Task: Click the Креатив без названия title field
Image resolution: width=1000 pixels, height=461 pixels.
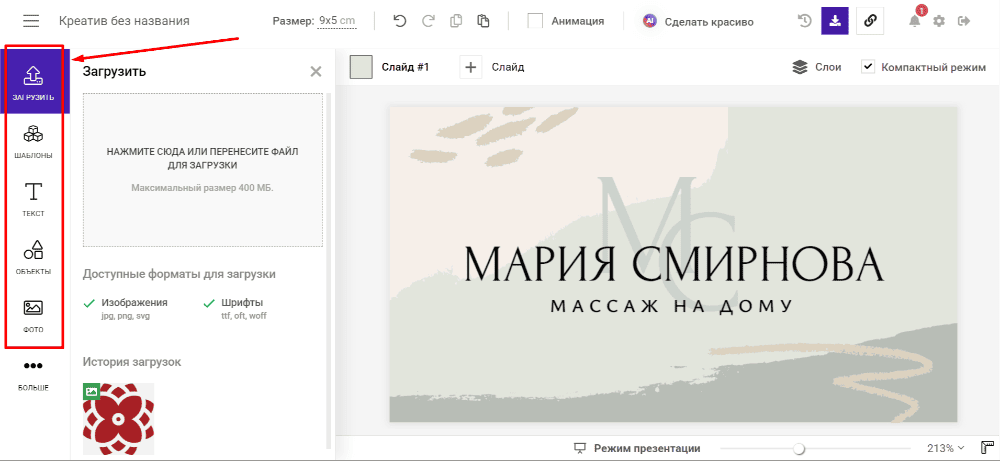Action: [x=124, y=21]
